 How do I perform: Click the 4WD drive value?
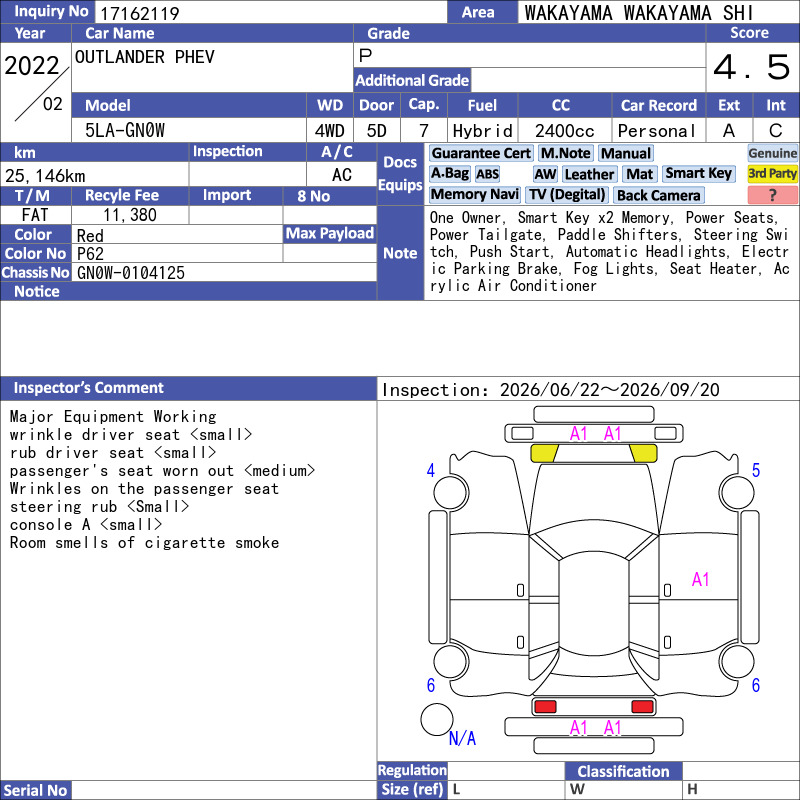click(330, 131)
